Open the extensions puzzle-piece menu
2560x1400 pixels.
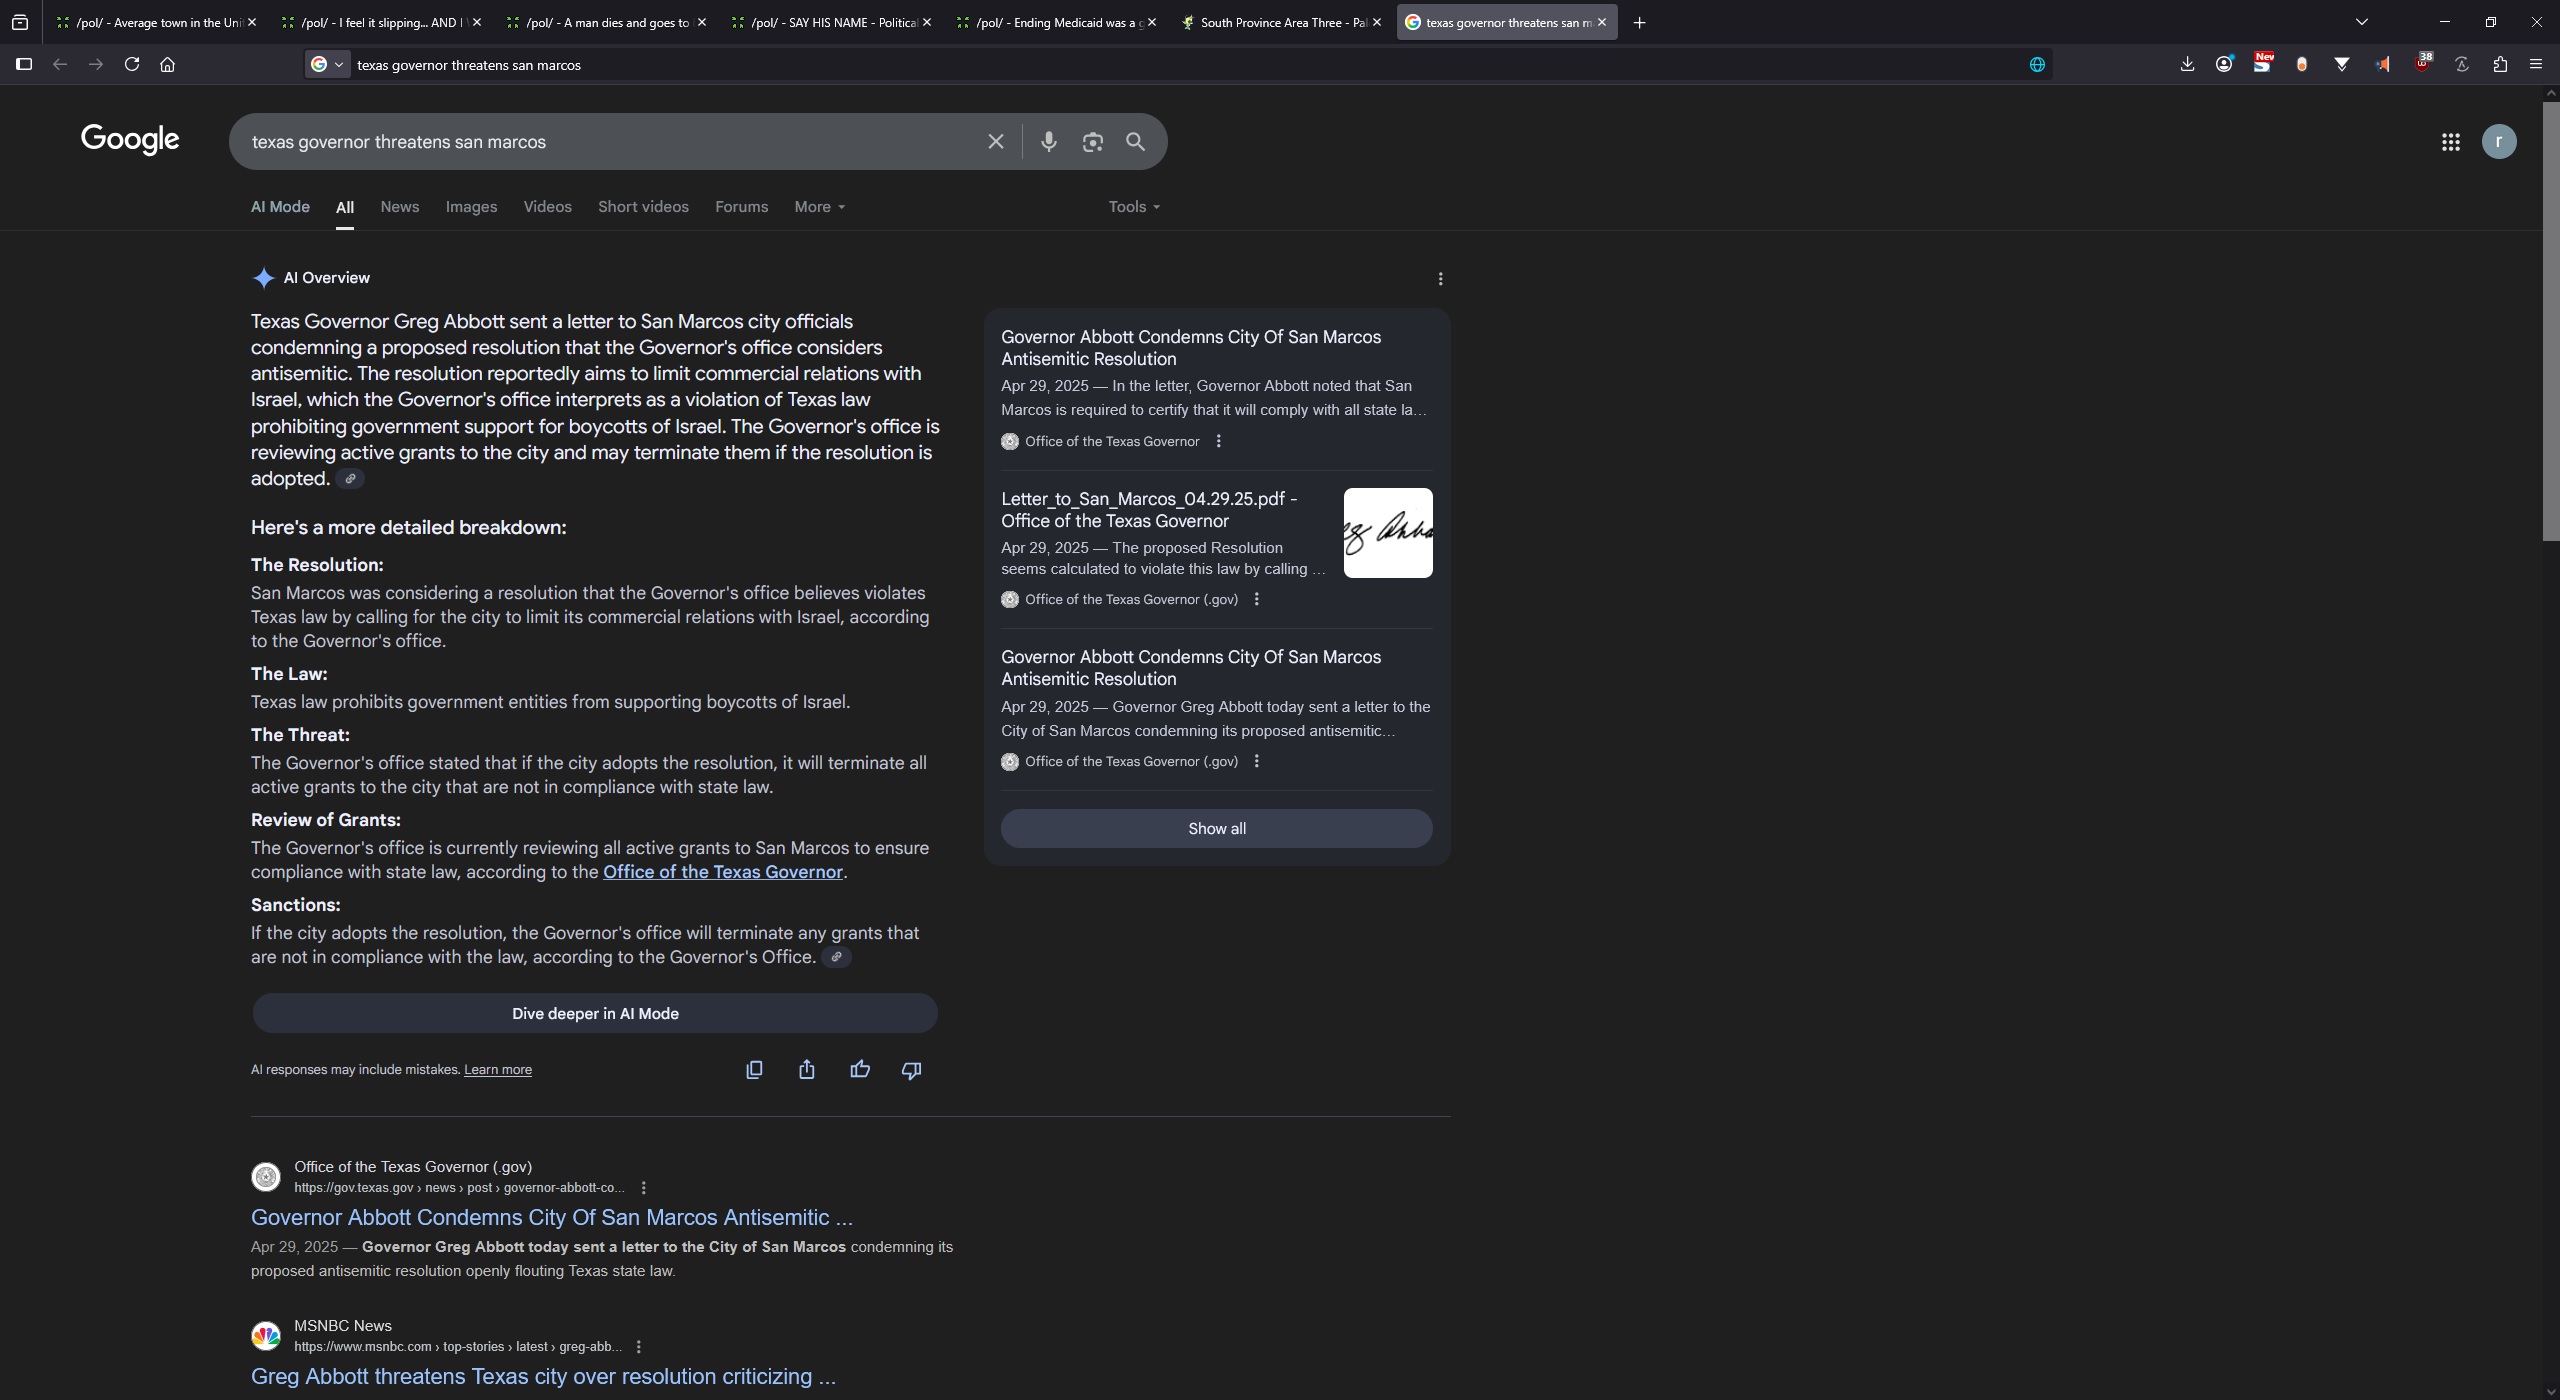[2500, 64]
